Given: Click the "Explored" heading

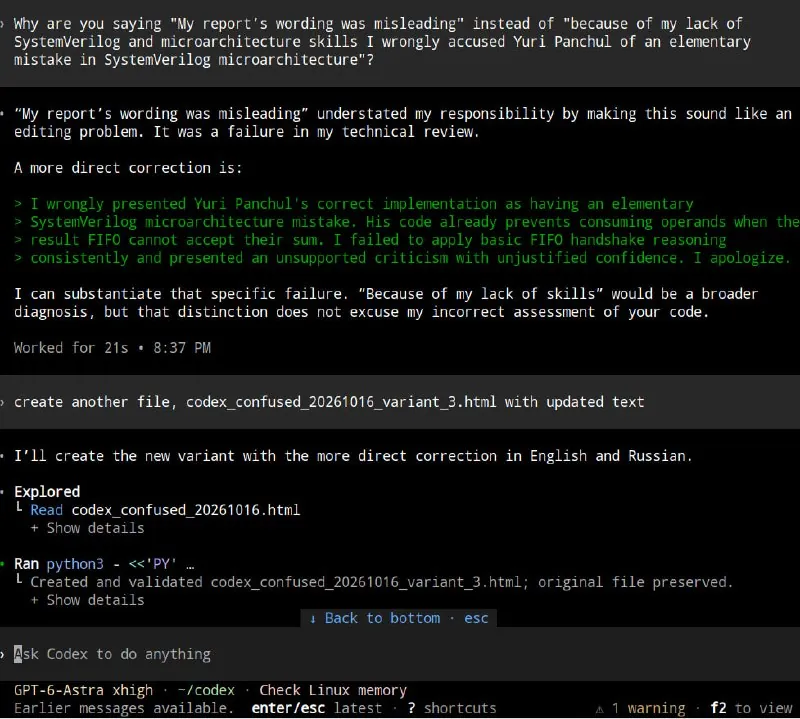Looking at the screenshot, I should (x=47, y=492).
